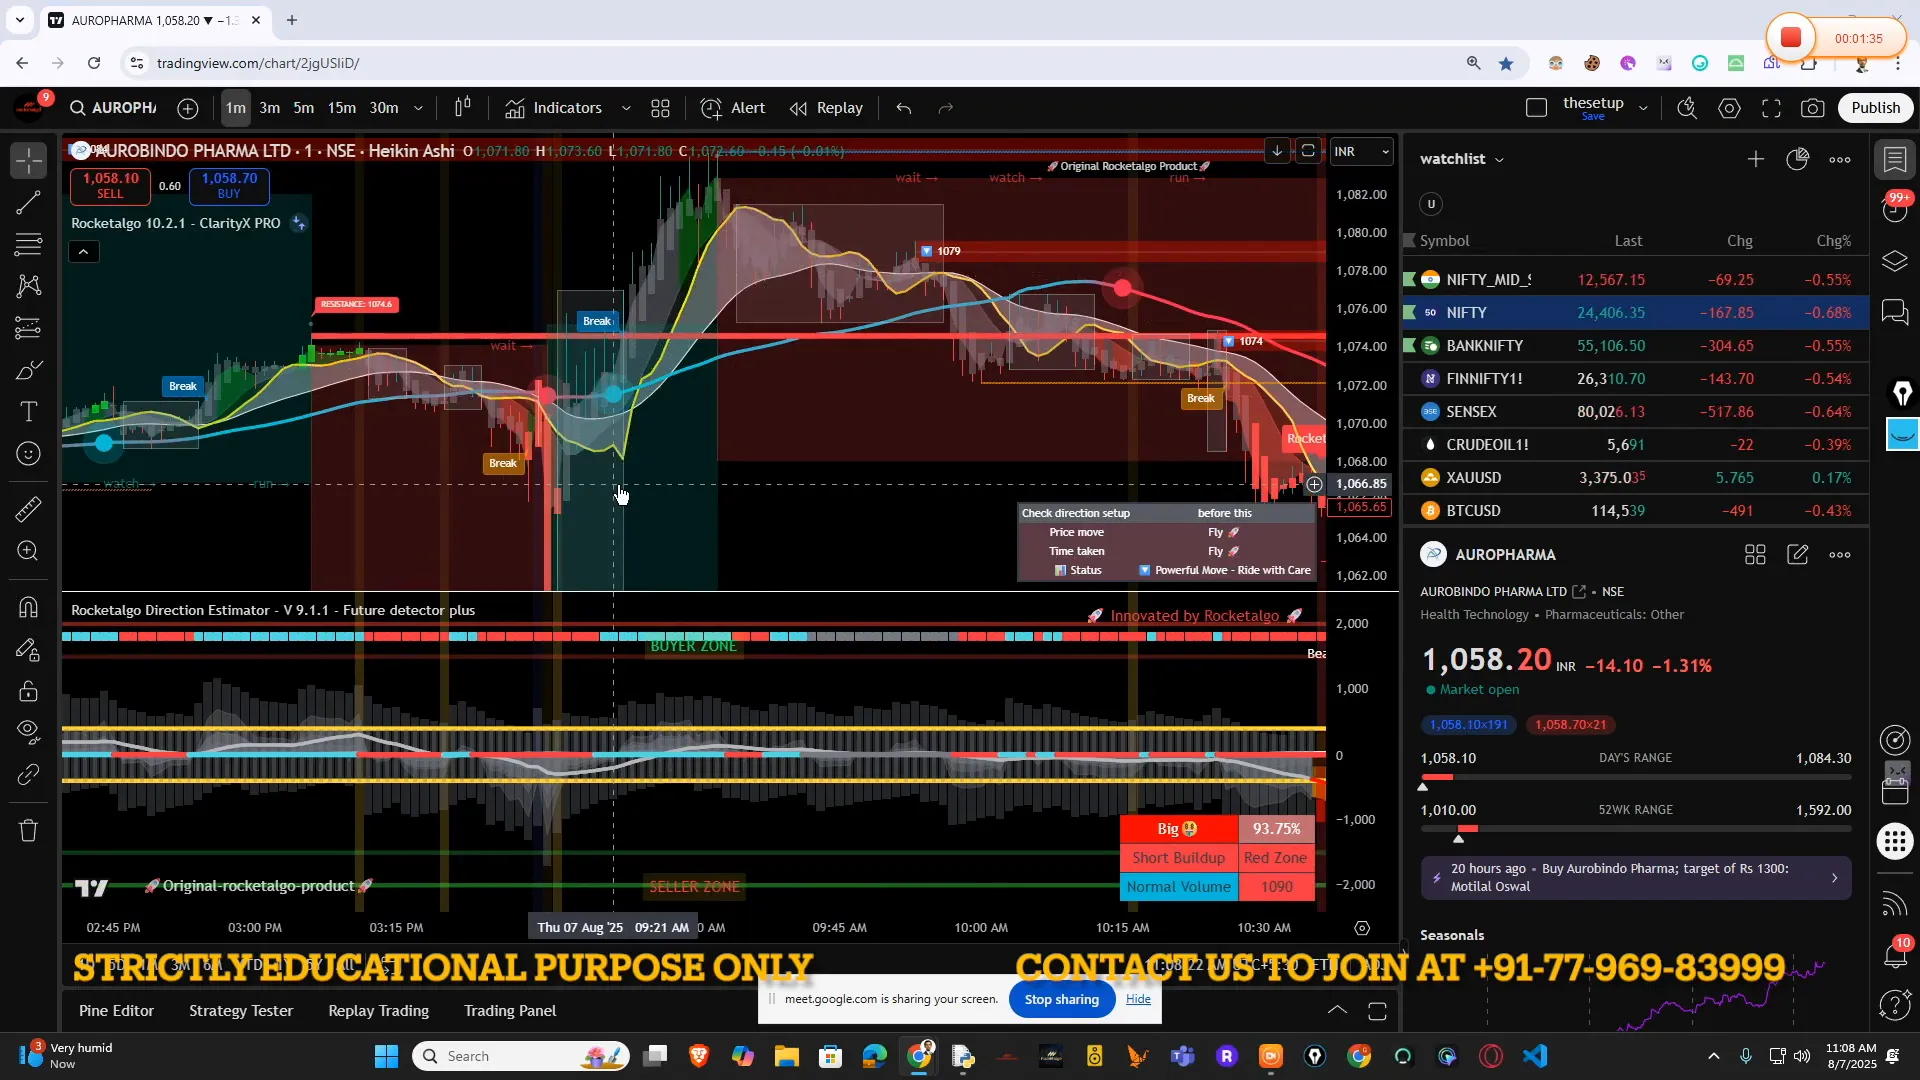Open indicator templates grid

[660, 108]
